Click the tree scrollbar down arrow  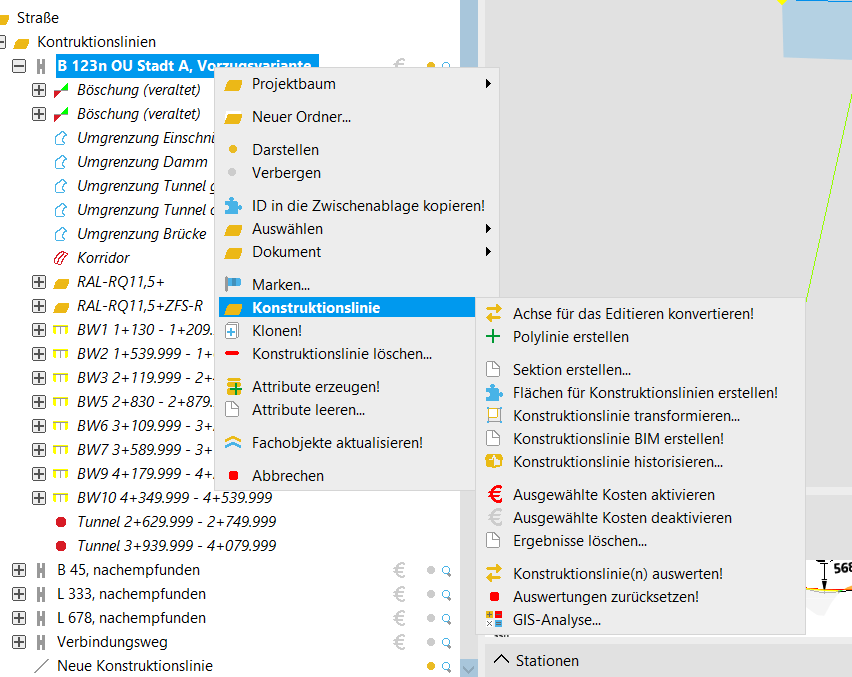pyautogui.click(x=467, y=667)
